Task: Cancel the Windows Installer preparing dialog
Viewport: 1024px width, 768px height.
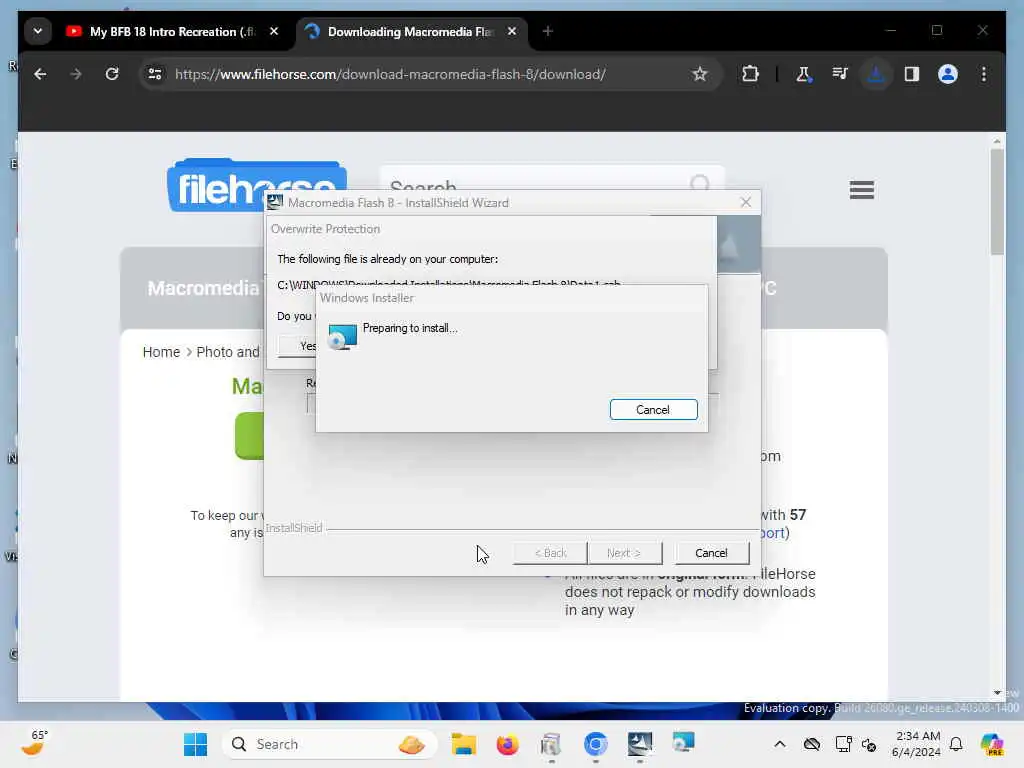Action: [653, 409]
